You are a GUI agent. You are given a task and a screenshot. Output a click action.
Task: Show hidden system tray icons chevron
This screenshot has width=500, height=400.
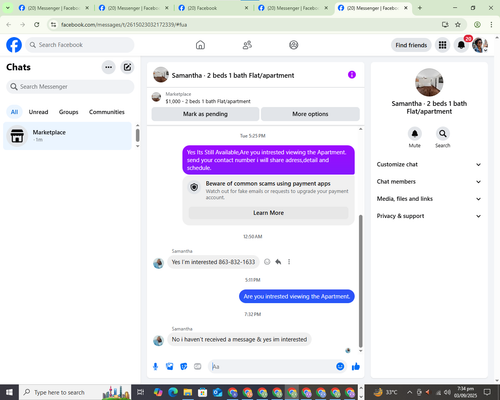(410, 392)
